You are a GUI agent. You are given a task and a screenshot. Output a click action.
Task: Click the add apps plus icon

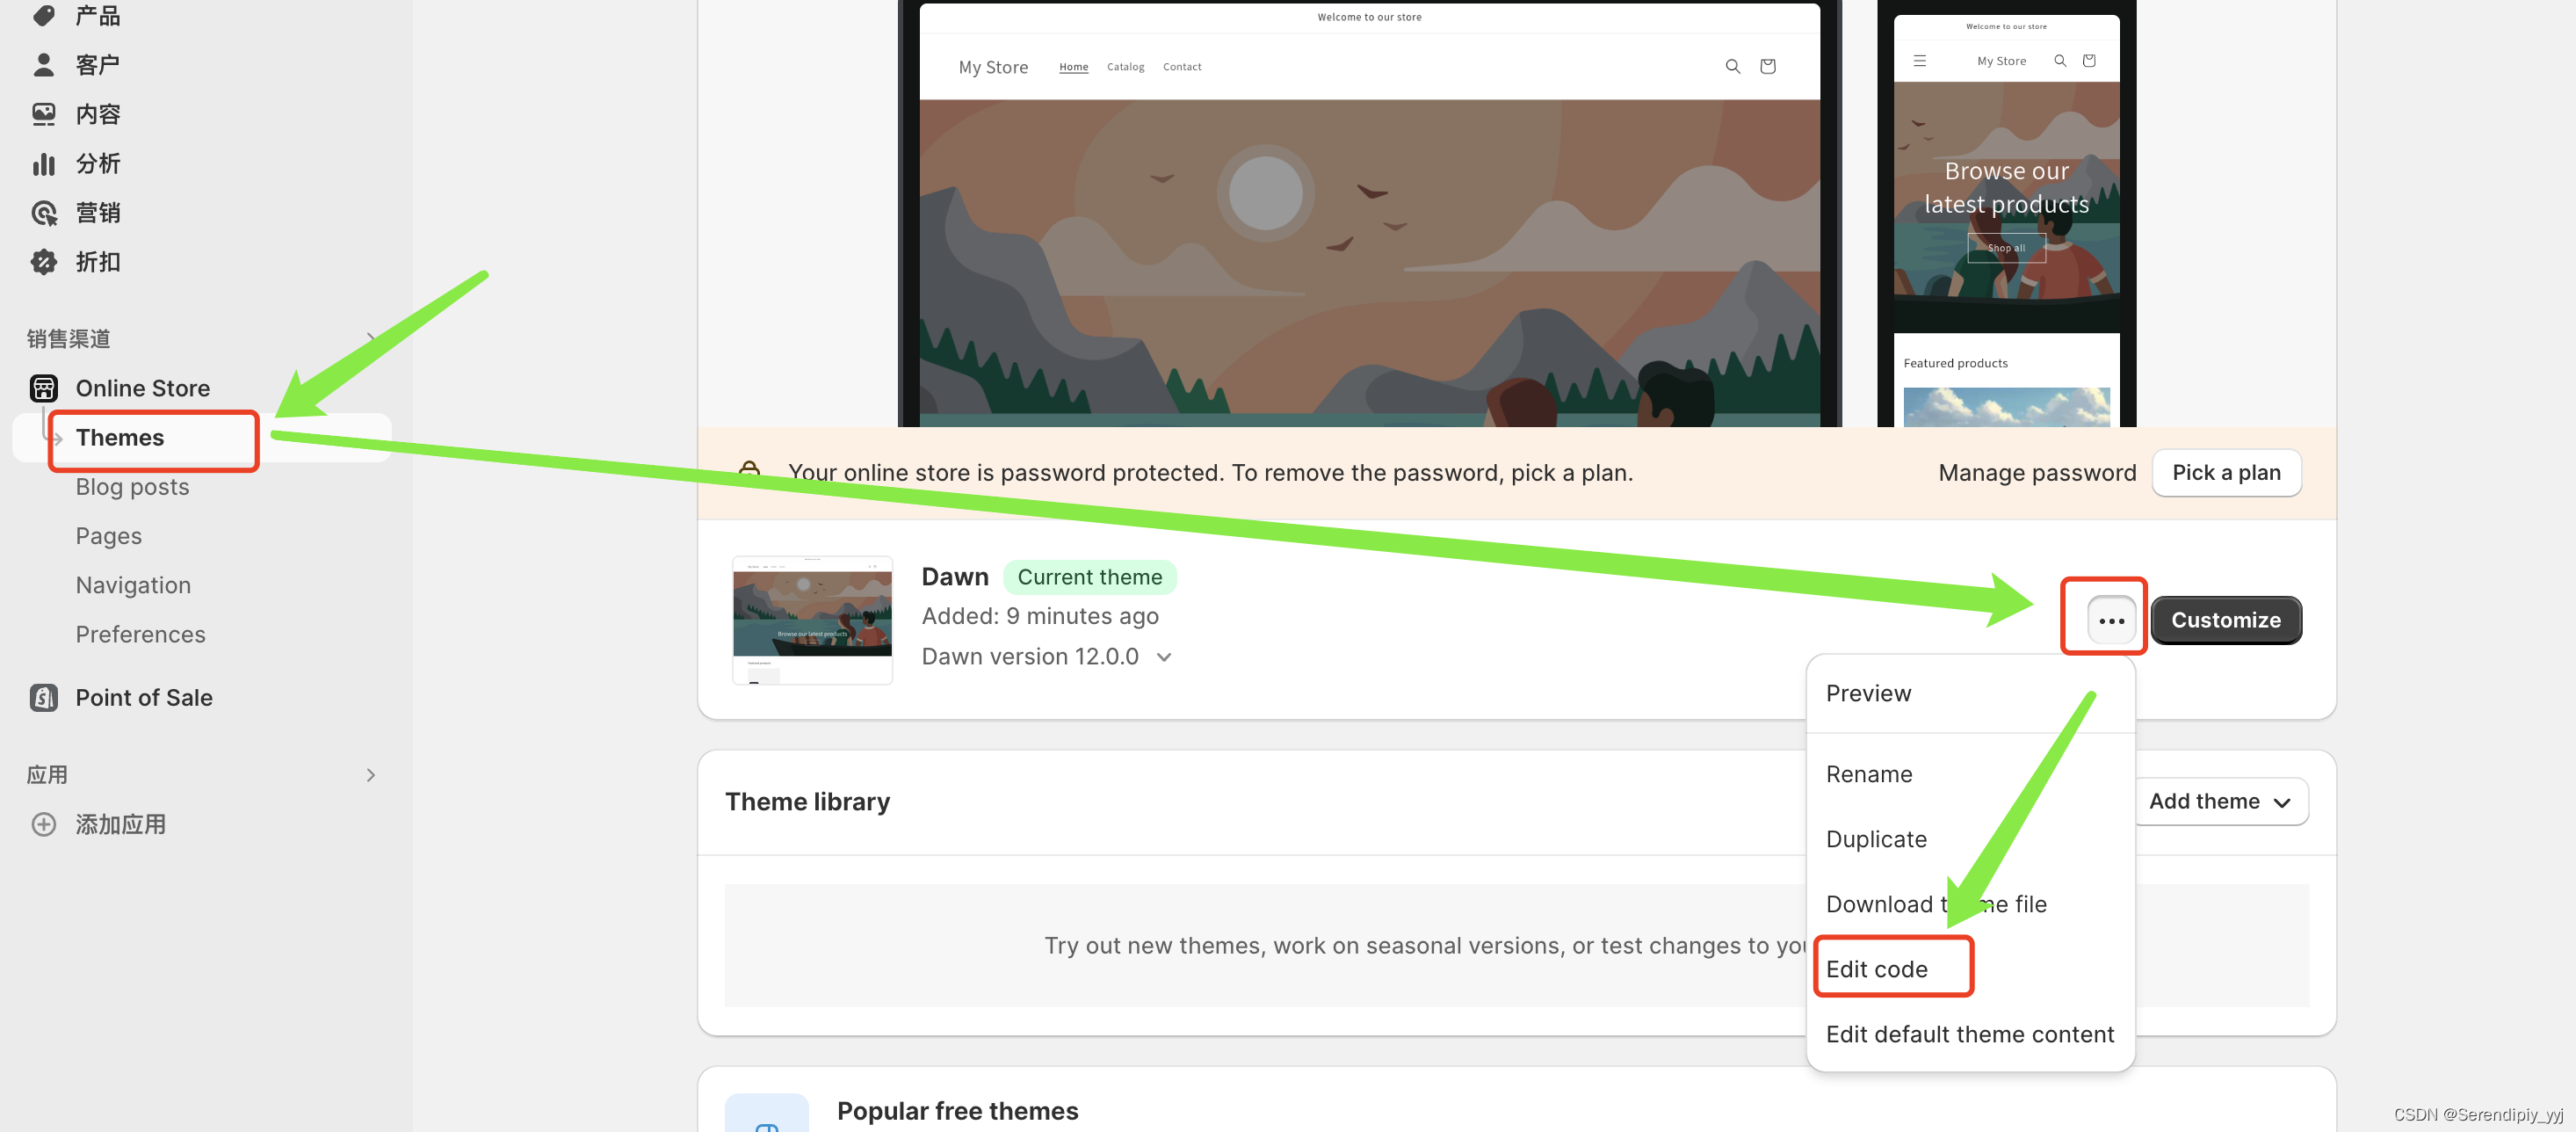click(43, 824)
